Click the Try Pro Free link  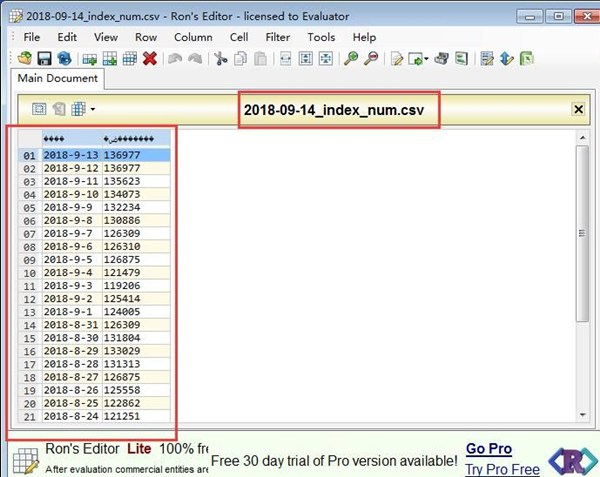(502, 468)
